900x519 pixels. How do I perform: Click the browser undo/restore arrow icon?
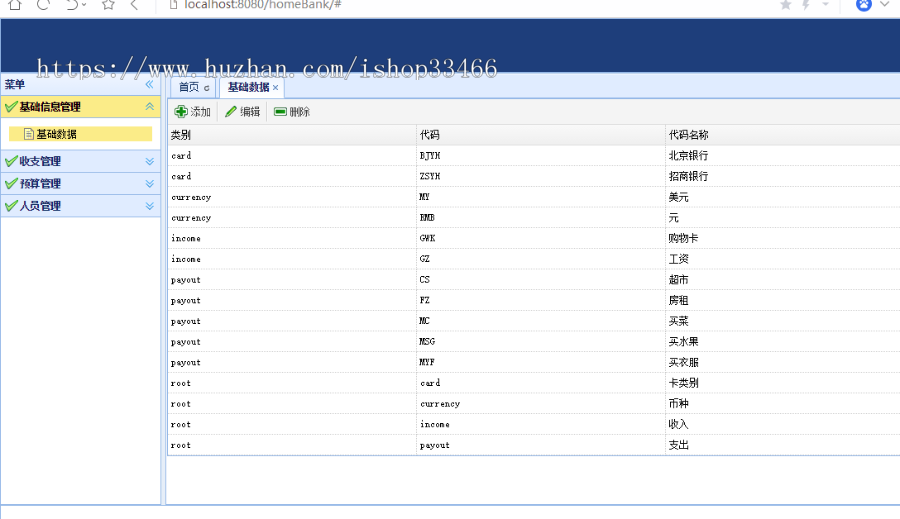click(72, 5)
